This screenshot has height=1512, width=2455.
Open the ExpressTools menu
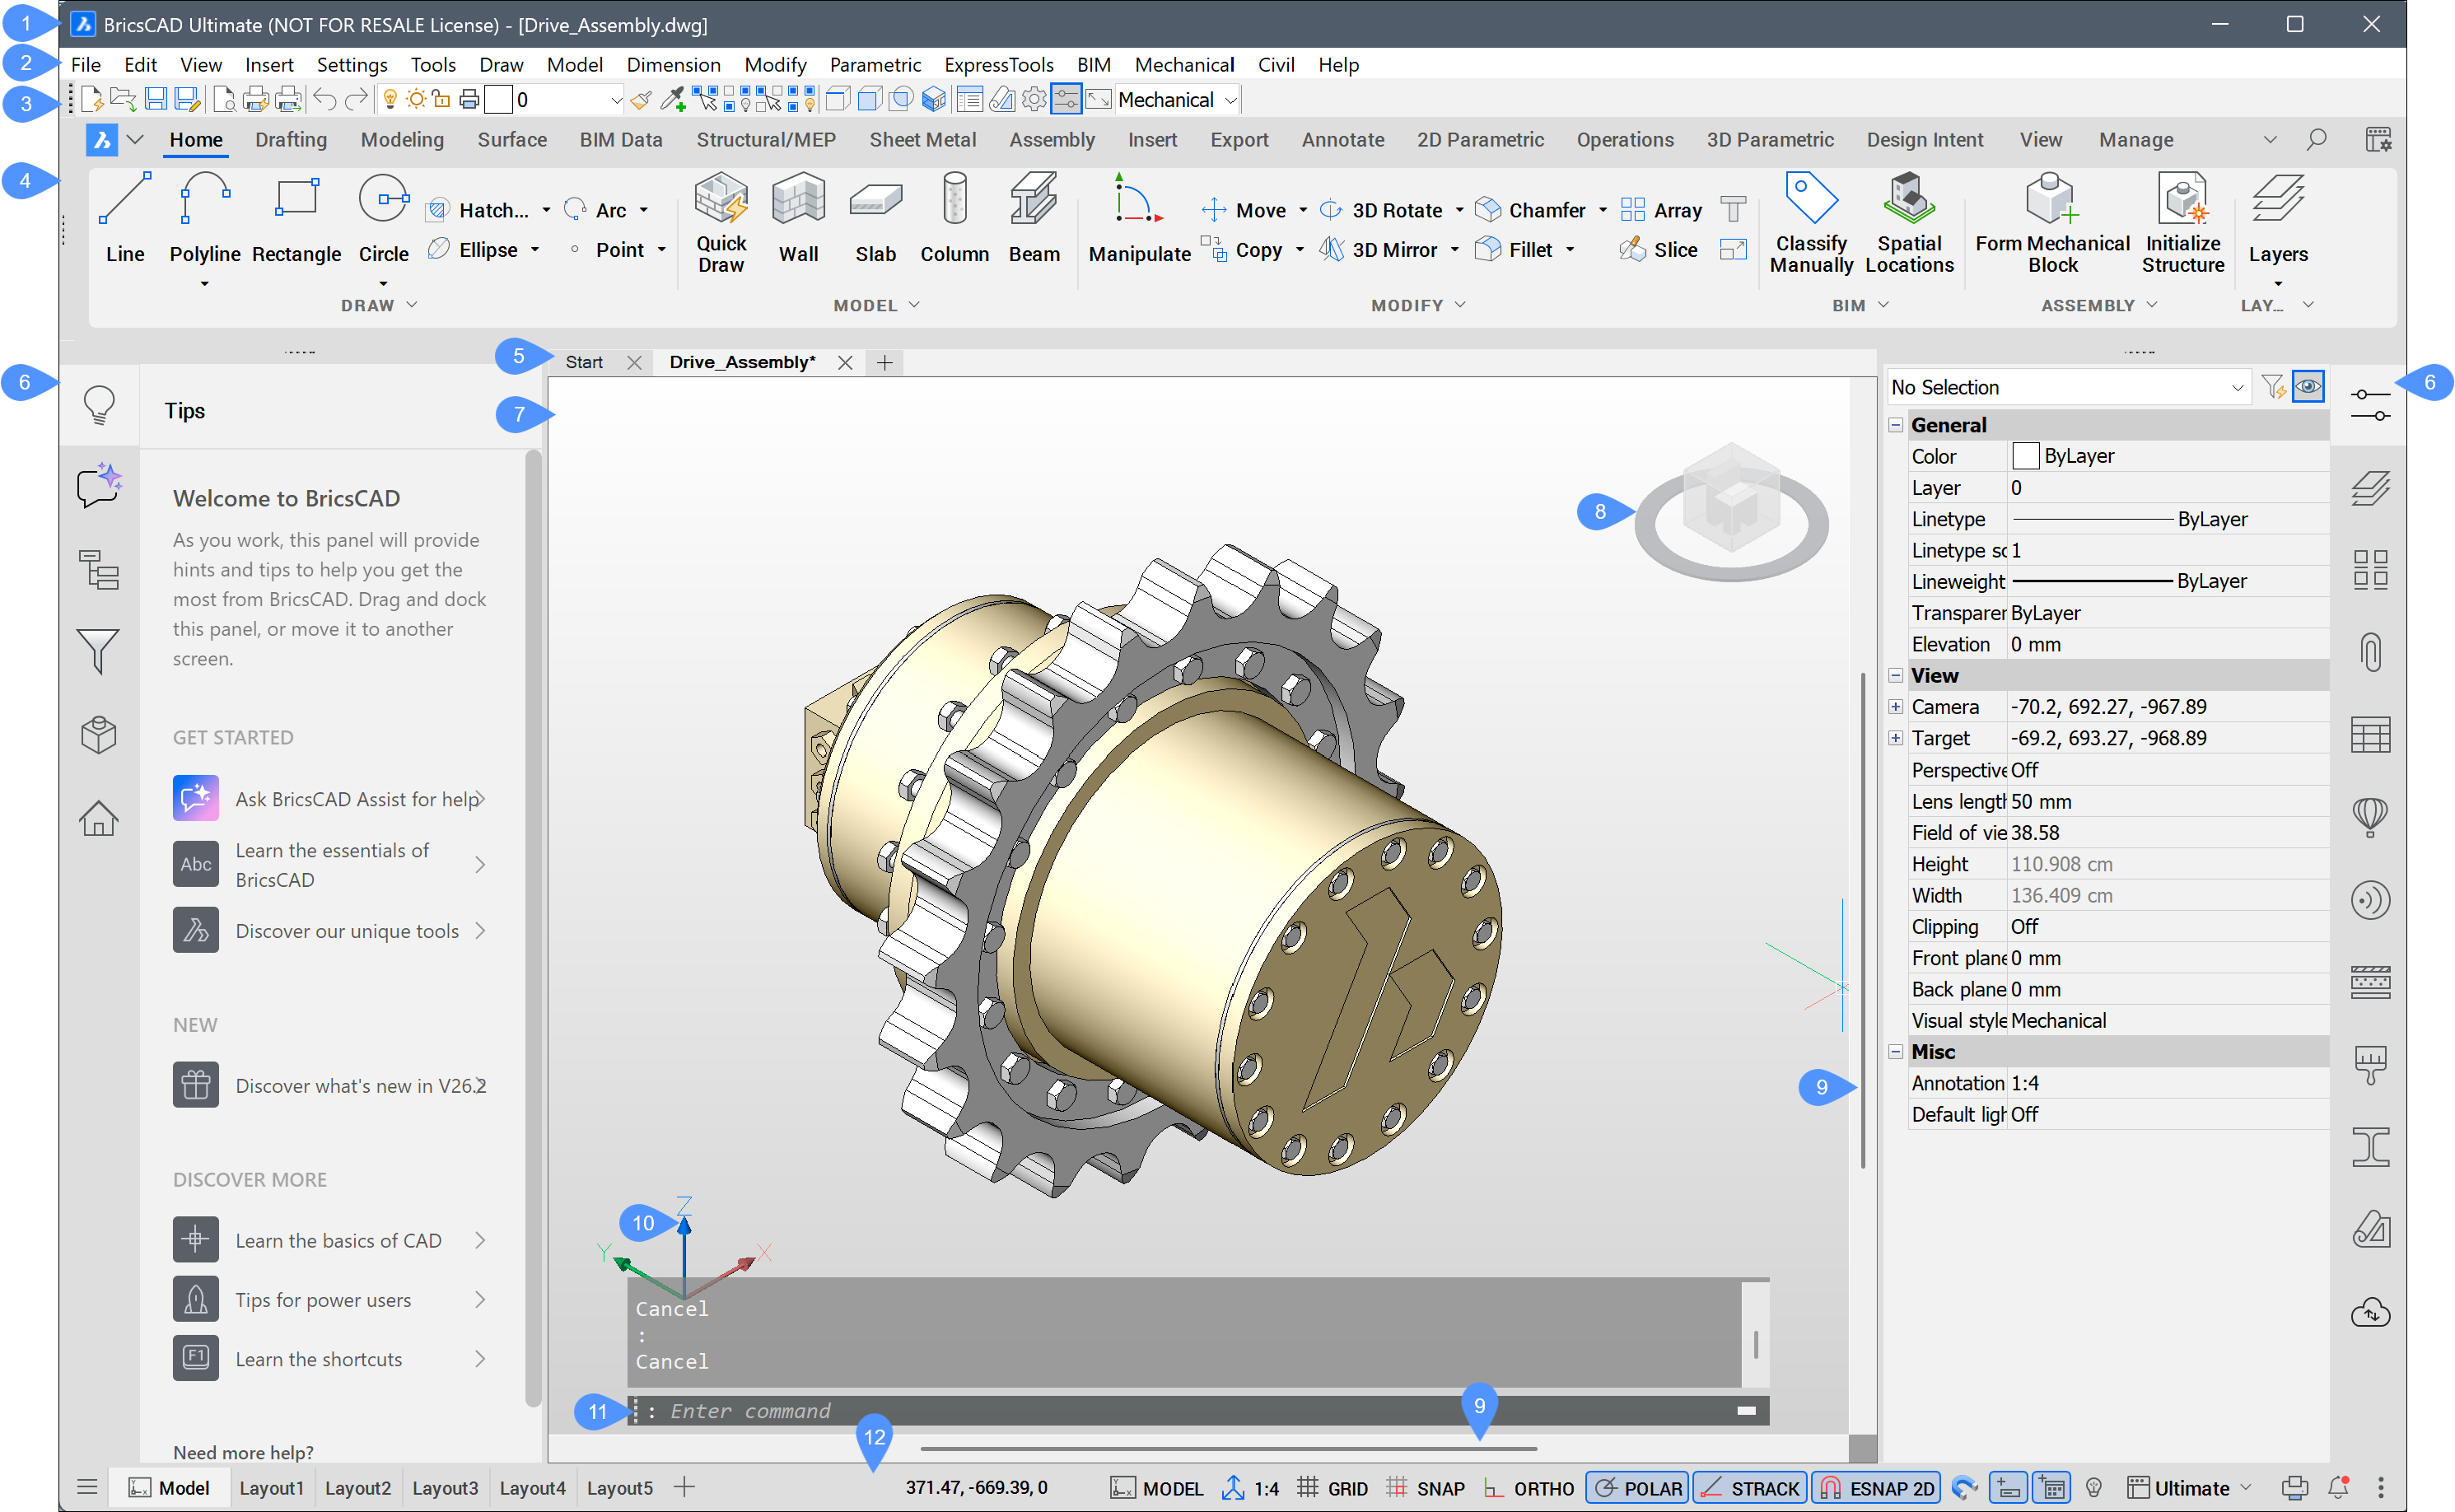click(998, 65)
